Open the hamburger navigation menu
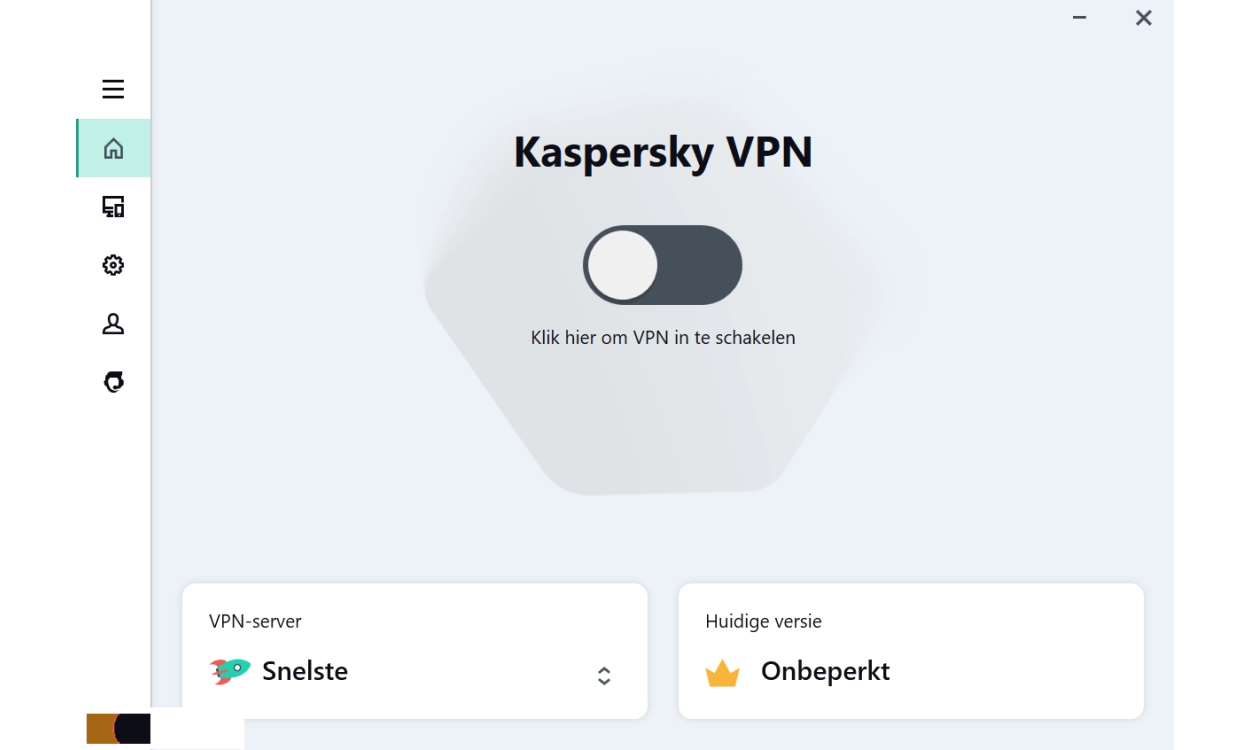The image size is (1250, 750). click(x=113, y=89)
